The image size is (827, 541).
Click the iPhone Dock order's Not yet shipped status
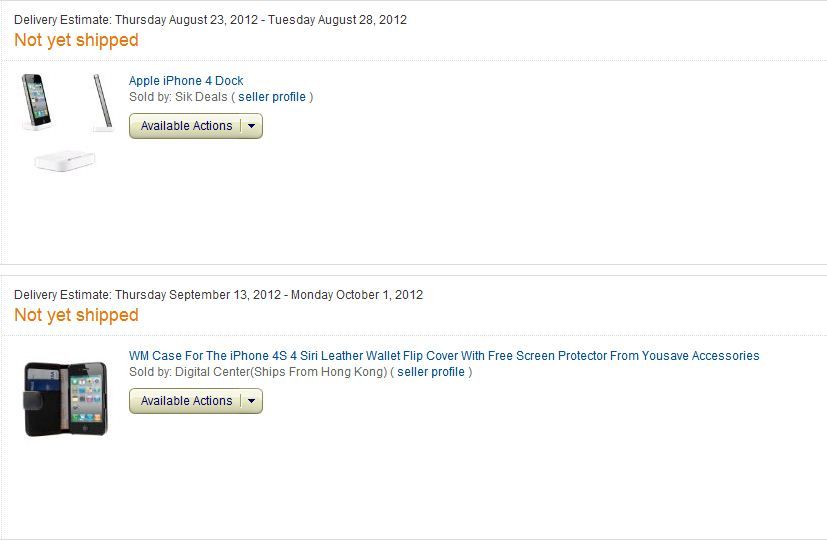pos(76,40)
